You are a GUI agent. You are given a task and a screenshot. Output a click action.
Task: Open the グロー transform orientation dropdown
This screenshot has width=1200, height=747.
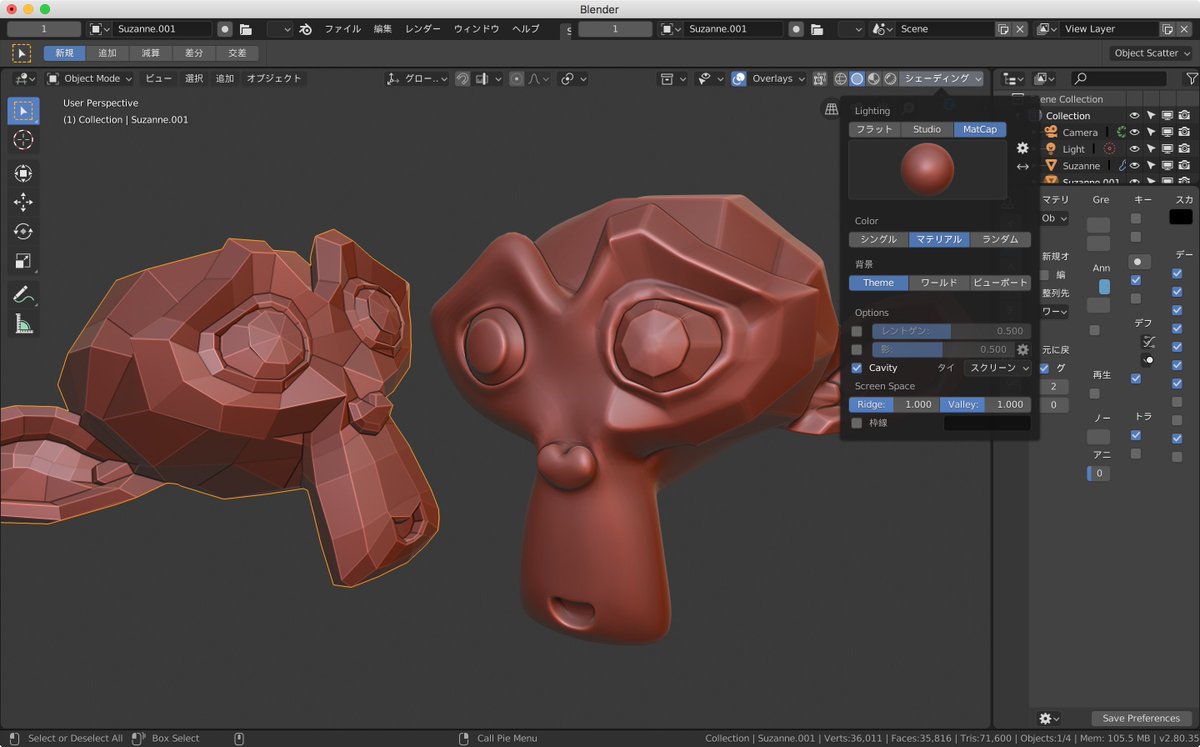pos(417,78)
